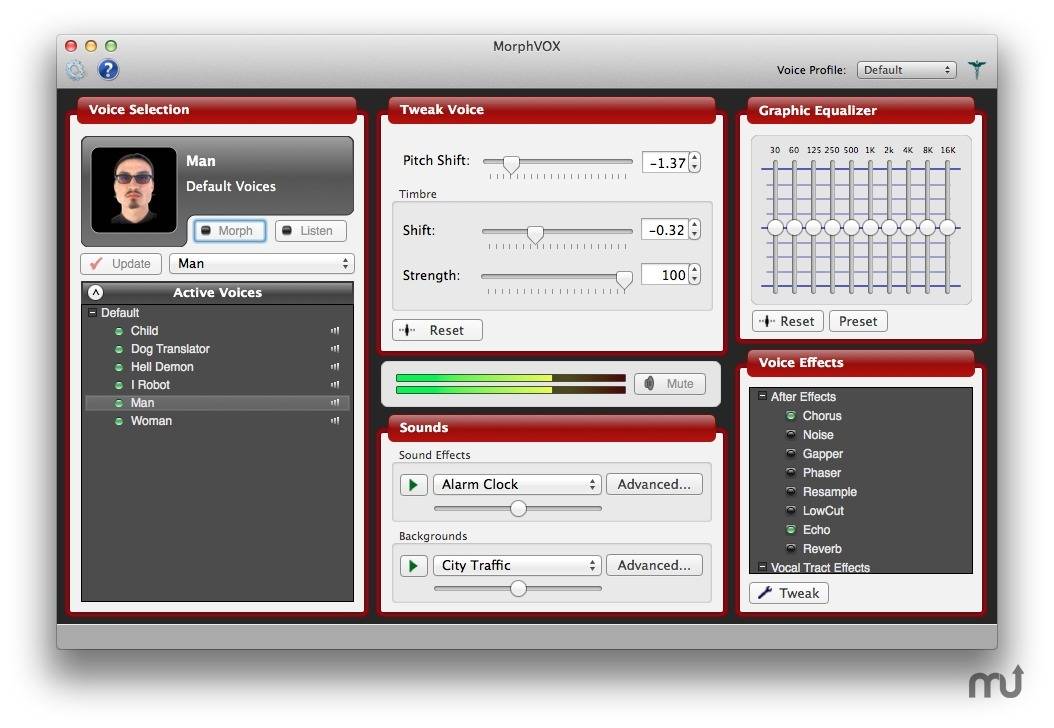Image resolution: width=1054 pixels, height=728 pixels.
Task: Click the equalizer bars icon next to Child
Action: tap(335, 331)
